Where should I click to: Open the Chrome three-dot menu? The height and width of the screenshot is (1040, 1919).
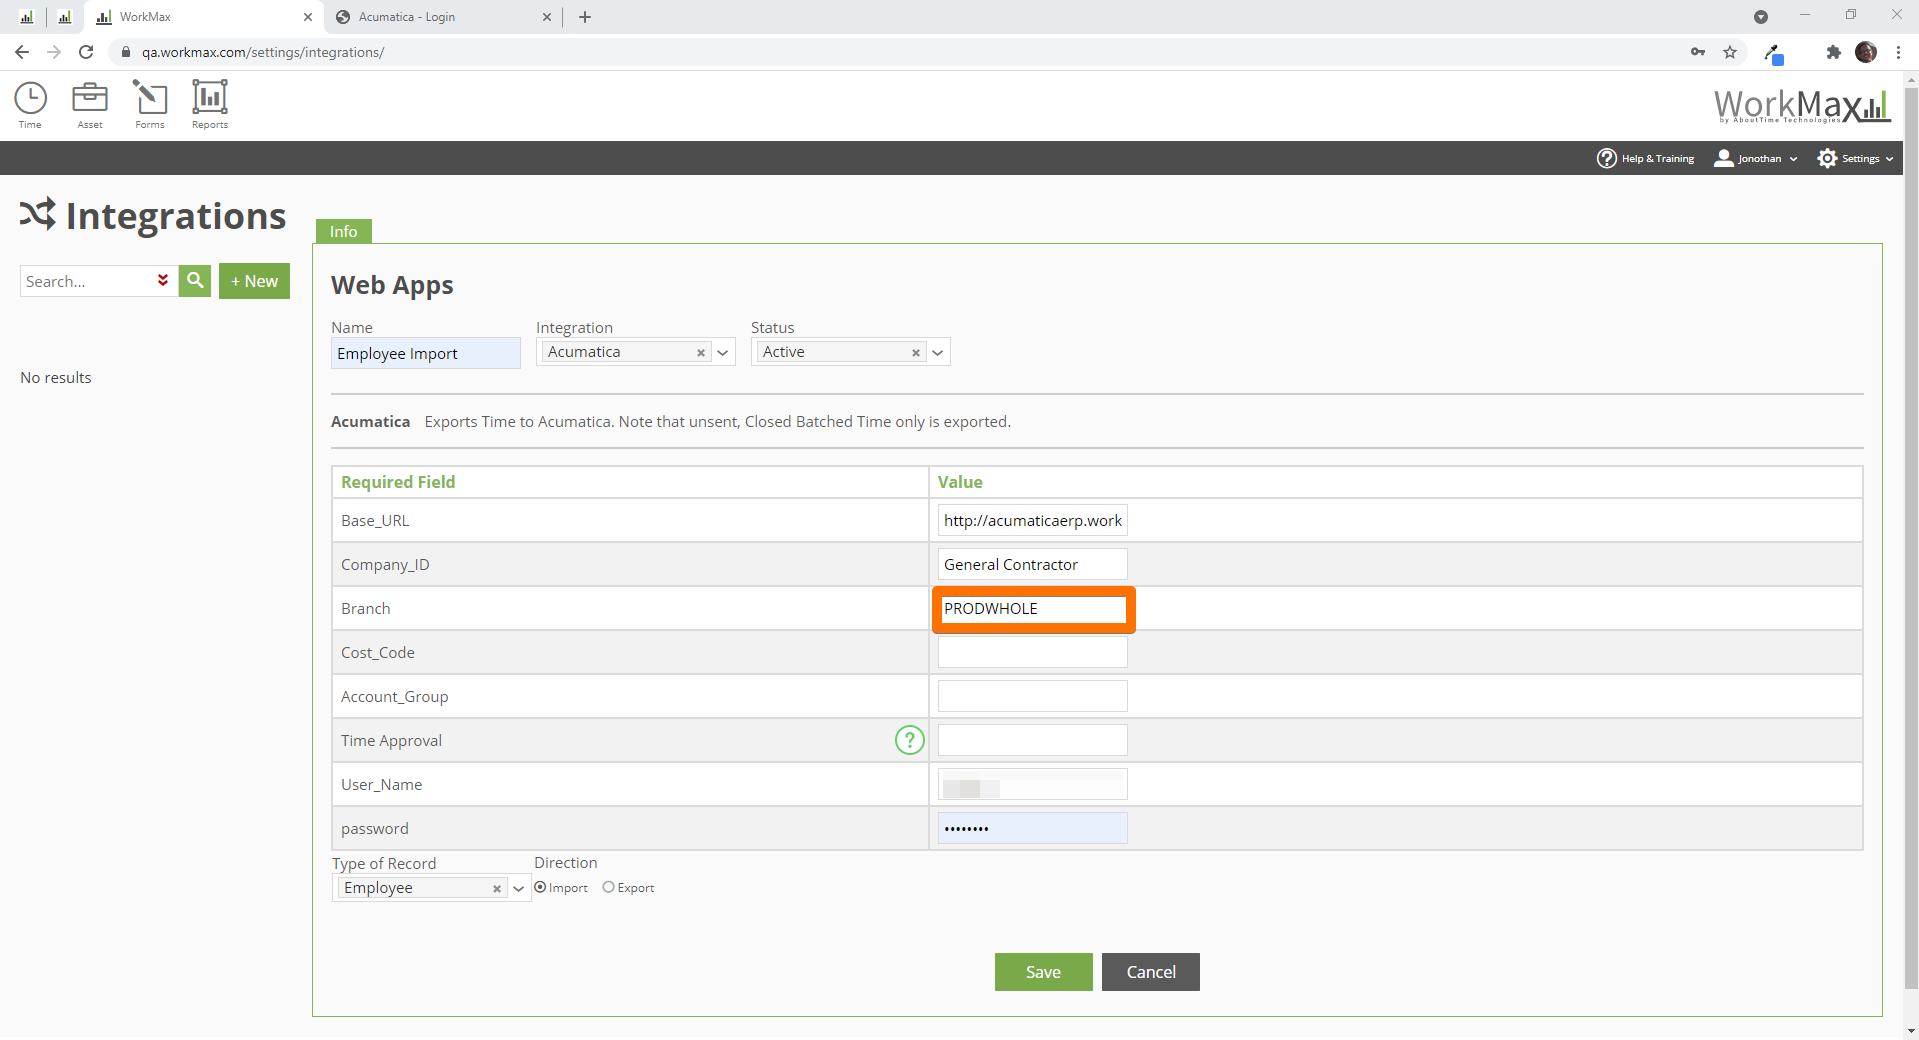point(1898,52)
